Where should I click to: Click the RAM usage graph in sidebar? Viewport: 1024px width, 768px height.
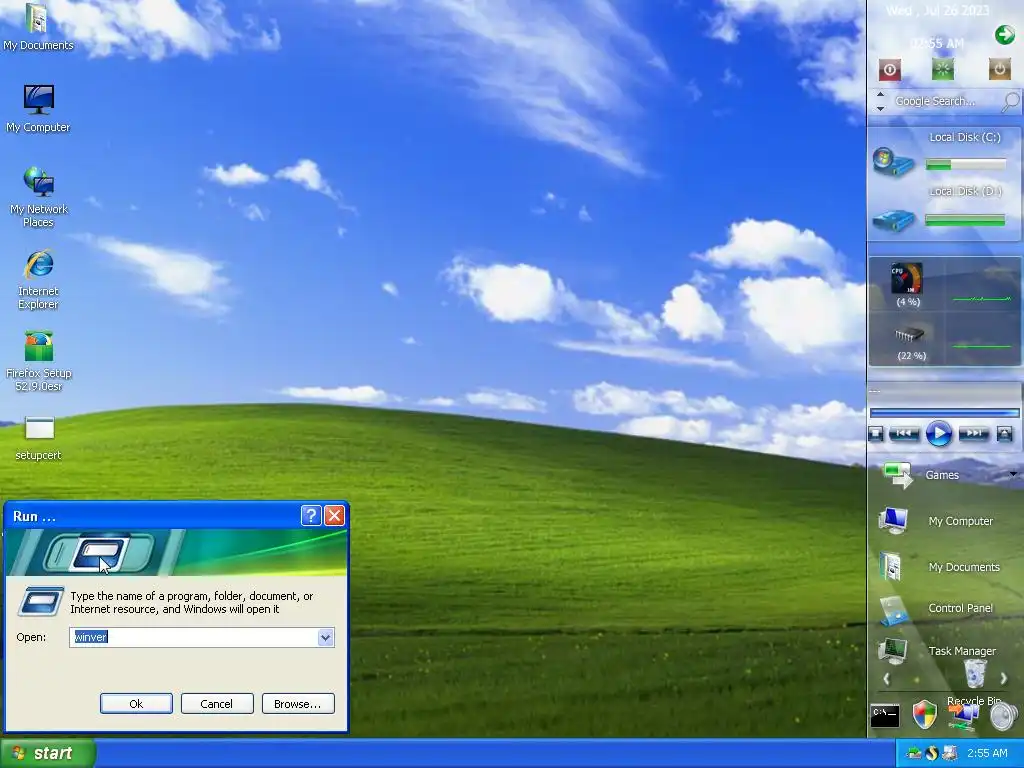pyautogui.click(x=982, y=346)
